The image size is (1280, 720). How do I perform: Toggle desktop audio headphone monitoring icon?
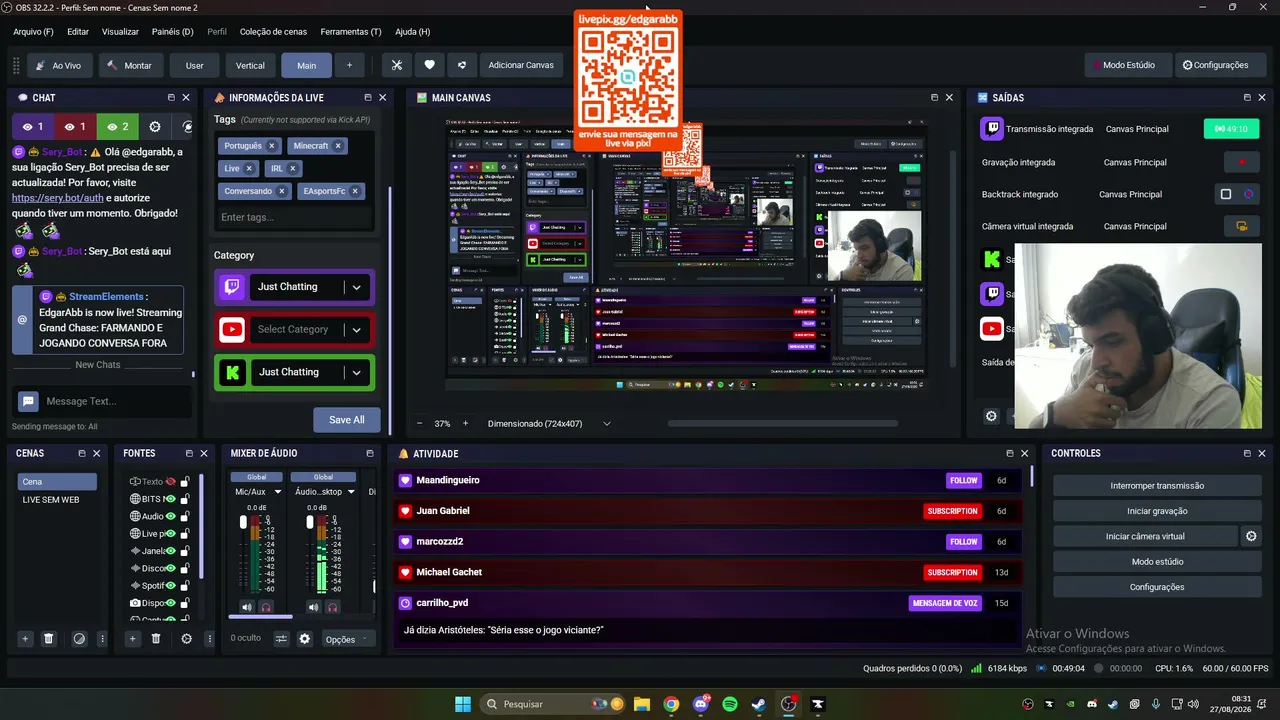332,607
